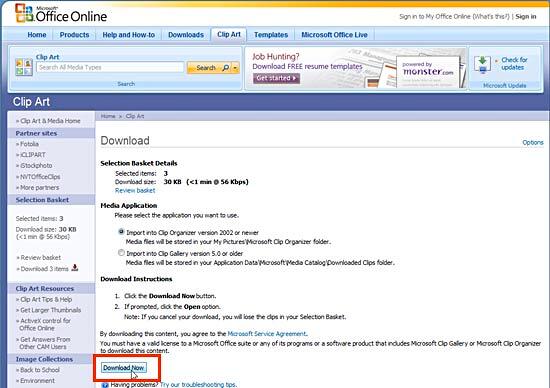Open Clip Art Tips & Help link
The width and height of the screenshot is (550, 388).
coord(46,299)
